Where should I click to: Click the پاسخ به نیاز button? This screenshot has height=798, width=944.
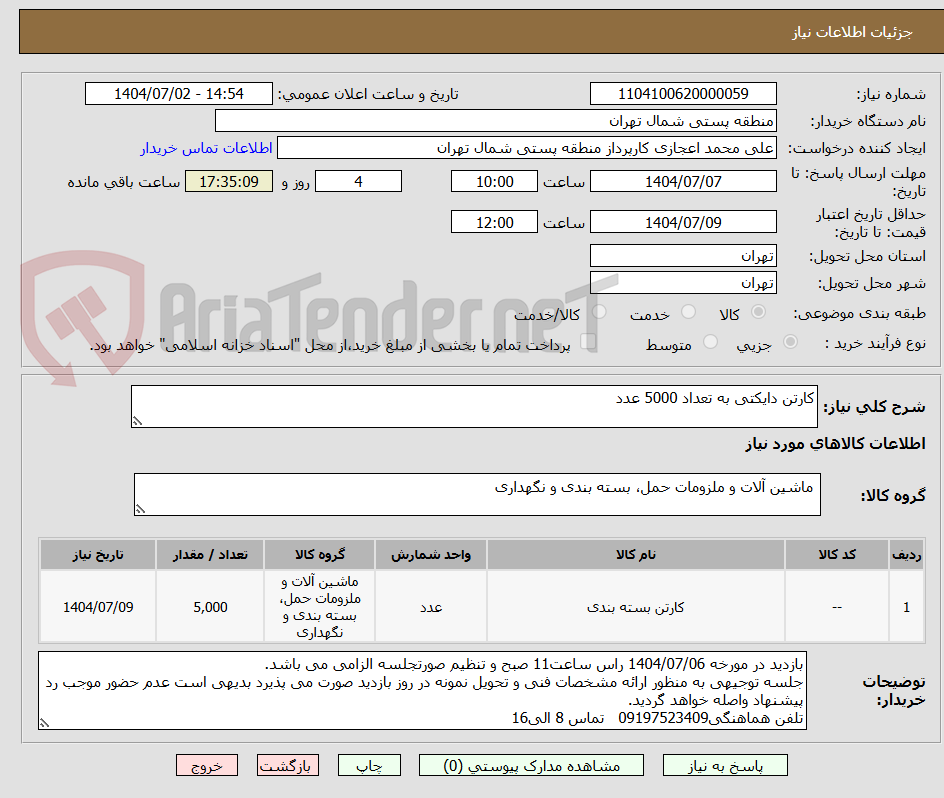725,765
